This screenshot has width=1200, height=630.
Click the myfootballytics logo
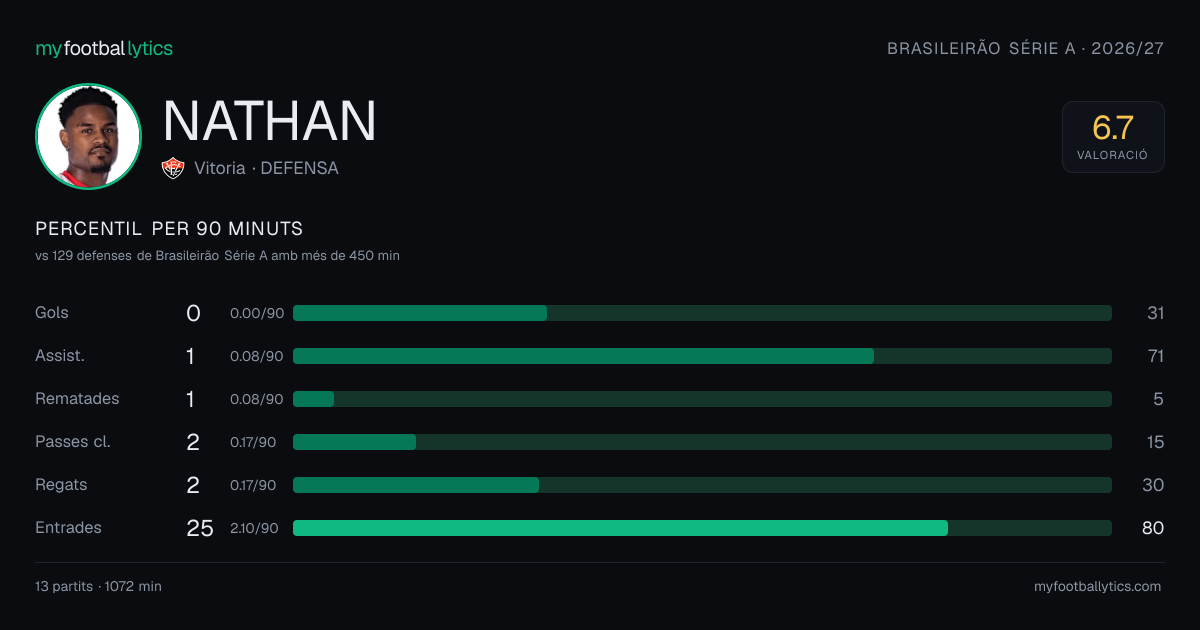point(104,48)
